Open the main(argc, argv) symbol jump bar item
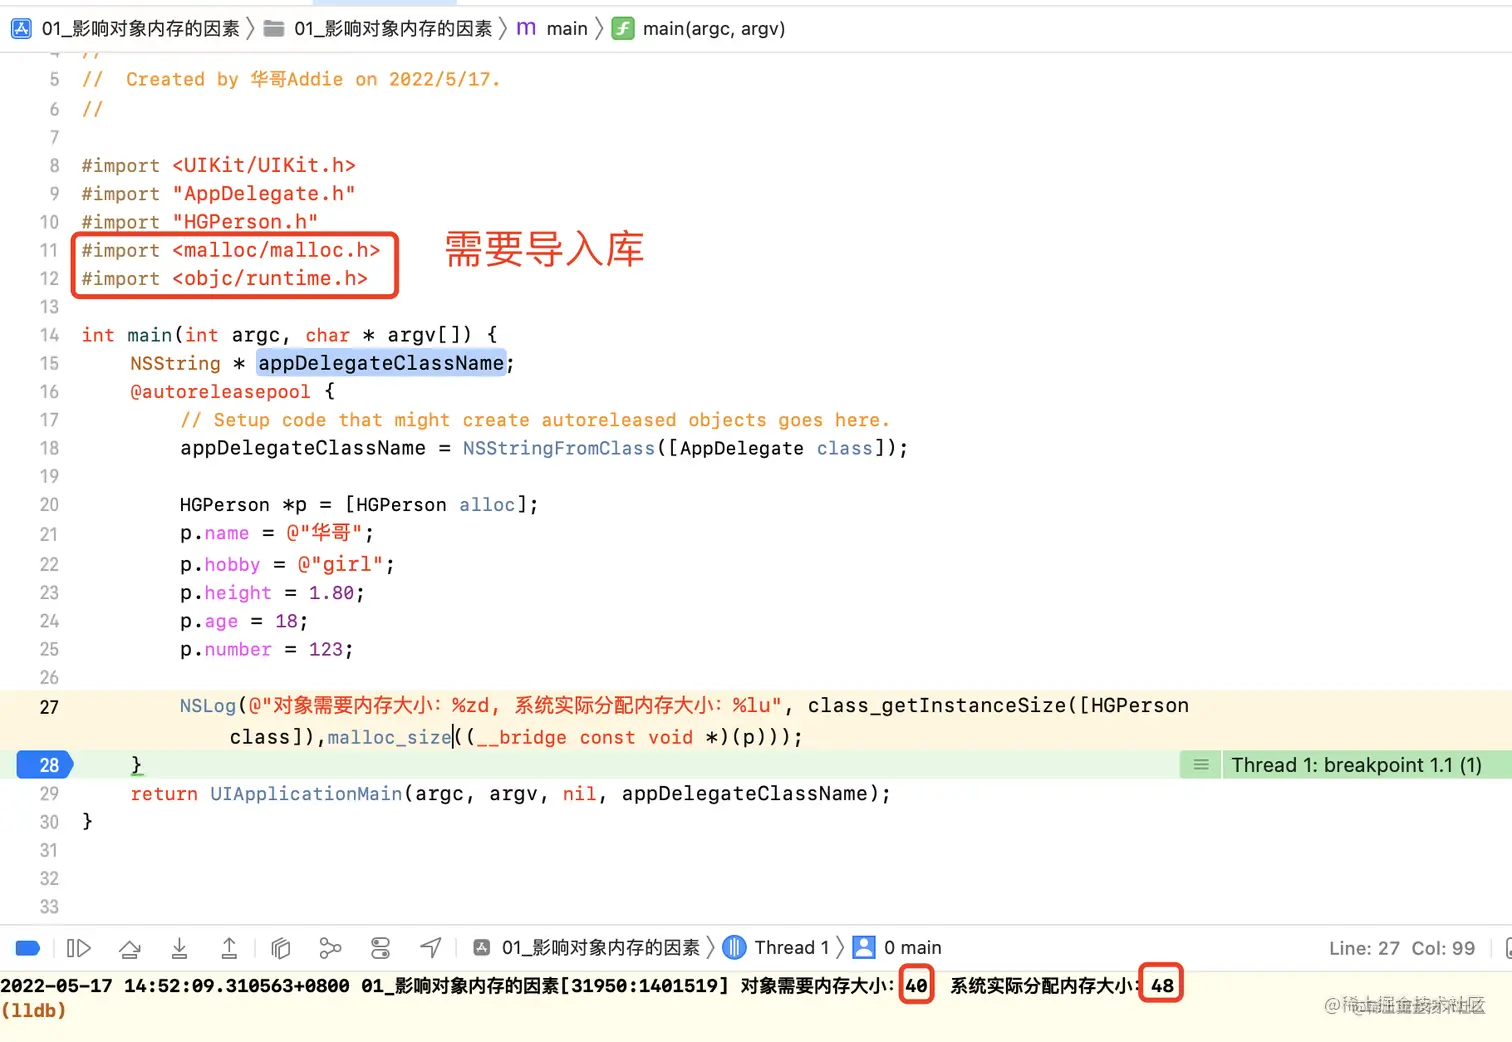The width and height of the screenshot is (1512, 1042). tap(699, 29)
